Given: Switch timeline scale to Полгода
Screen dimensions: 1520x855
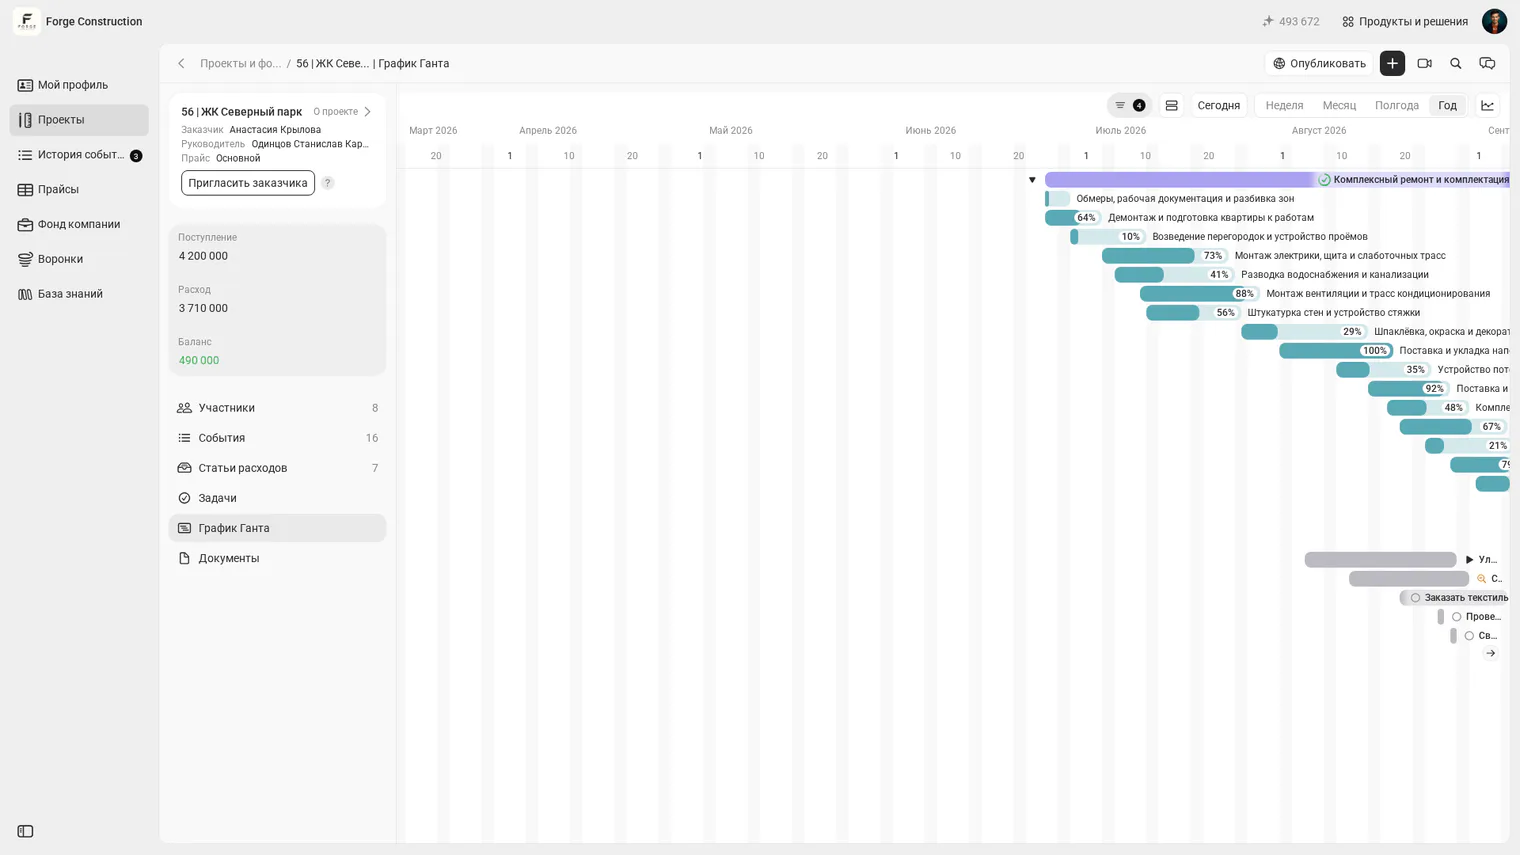Looking at the screenshot, I should [x=1396, y=105].
